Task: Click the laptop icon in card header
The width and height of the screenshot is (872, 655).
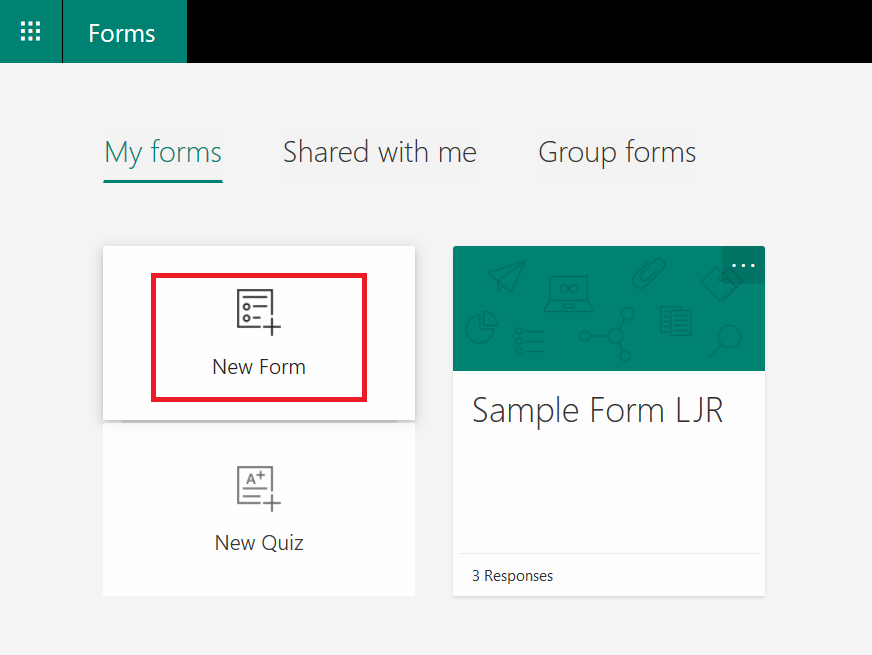Action: pos(568,292)
